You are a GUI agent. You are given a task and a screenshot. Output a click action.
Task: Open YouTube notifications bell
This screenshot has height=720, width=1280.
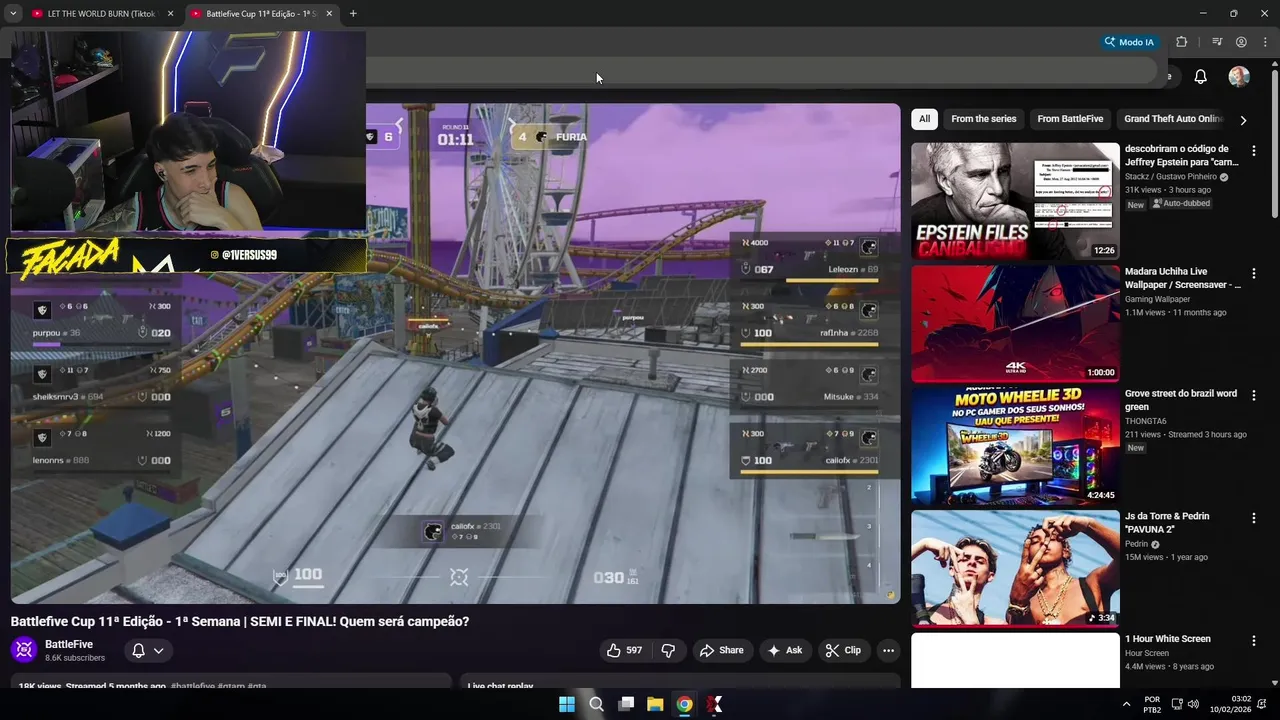click(x=1200, y=77)
